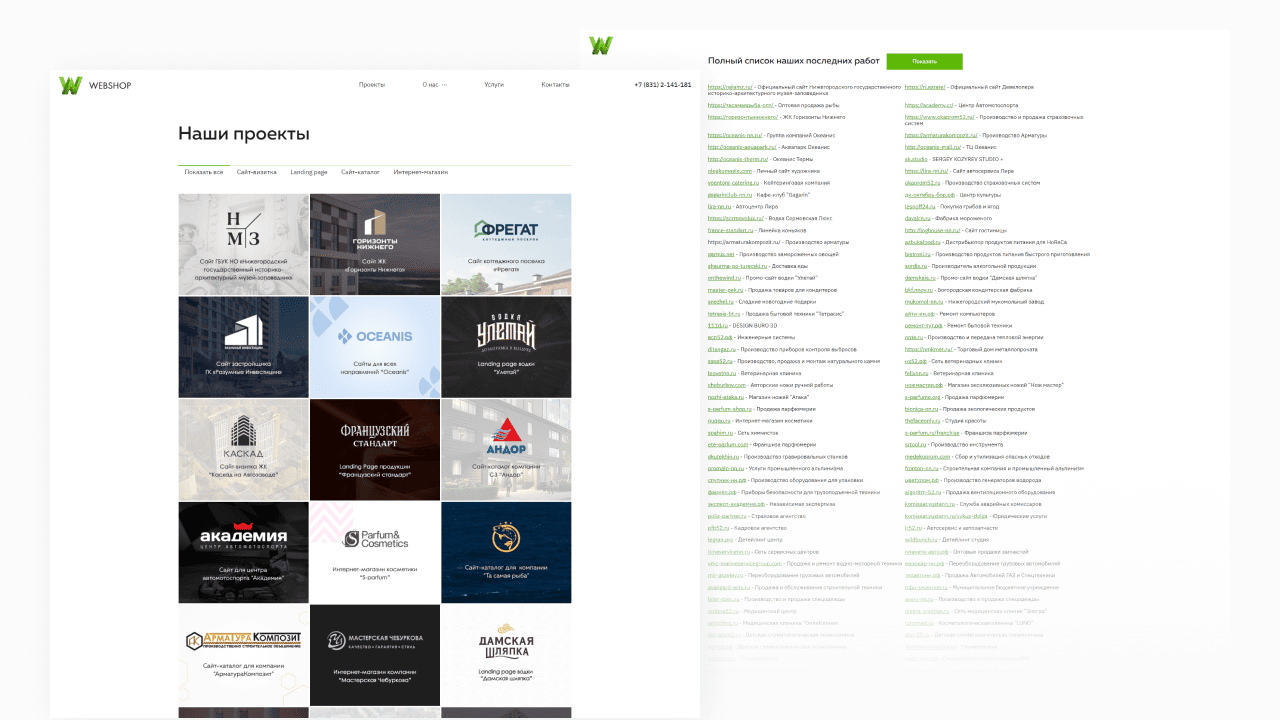The height and width of the screenshot is (720, 1280).
Task: Open the «Горизонты Нижнего» project card
Action: point(375,244)
